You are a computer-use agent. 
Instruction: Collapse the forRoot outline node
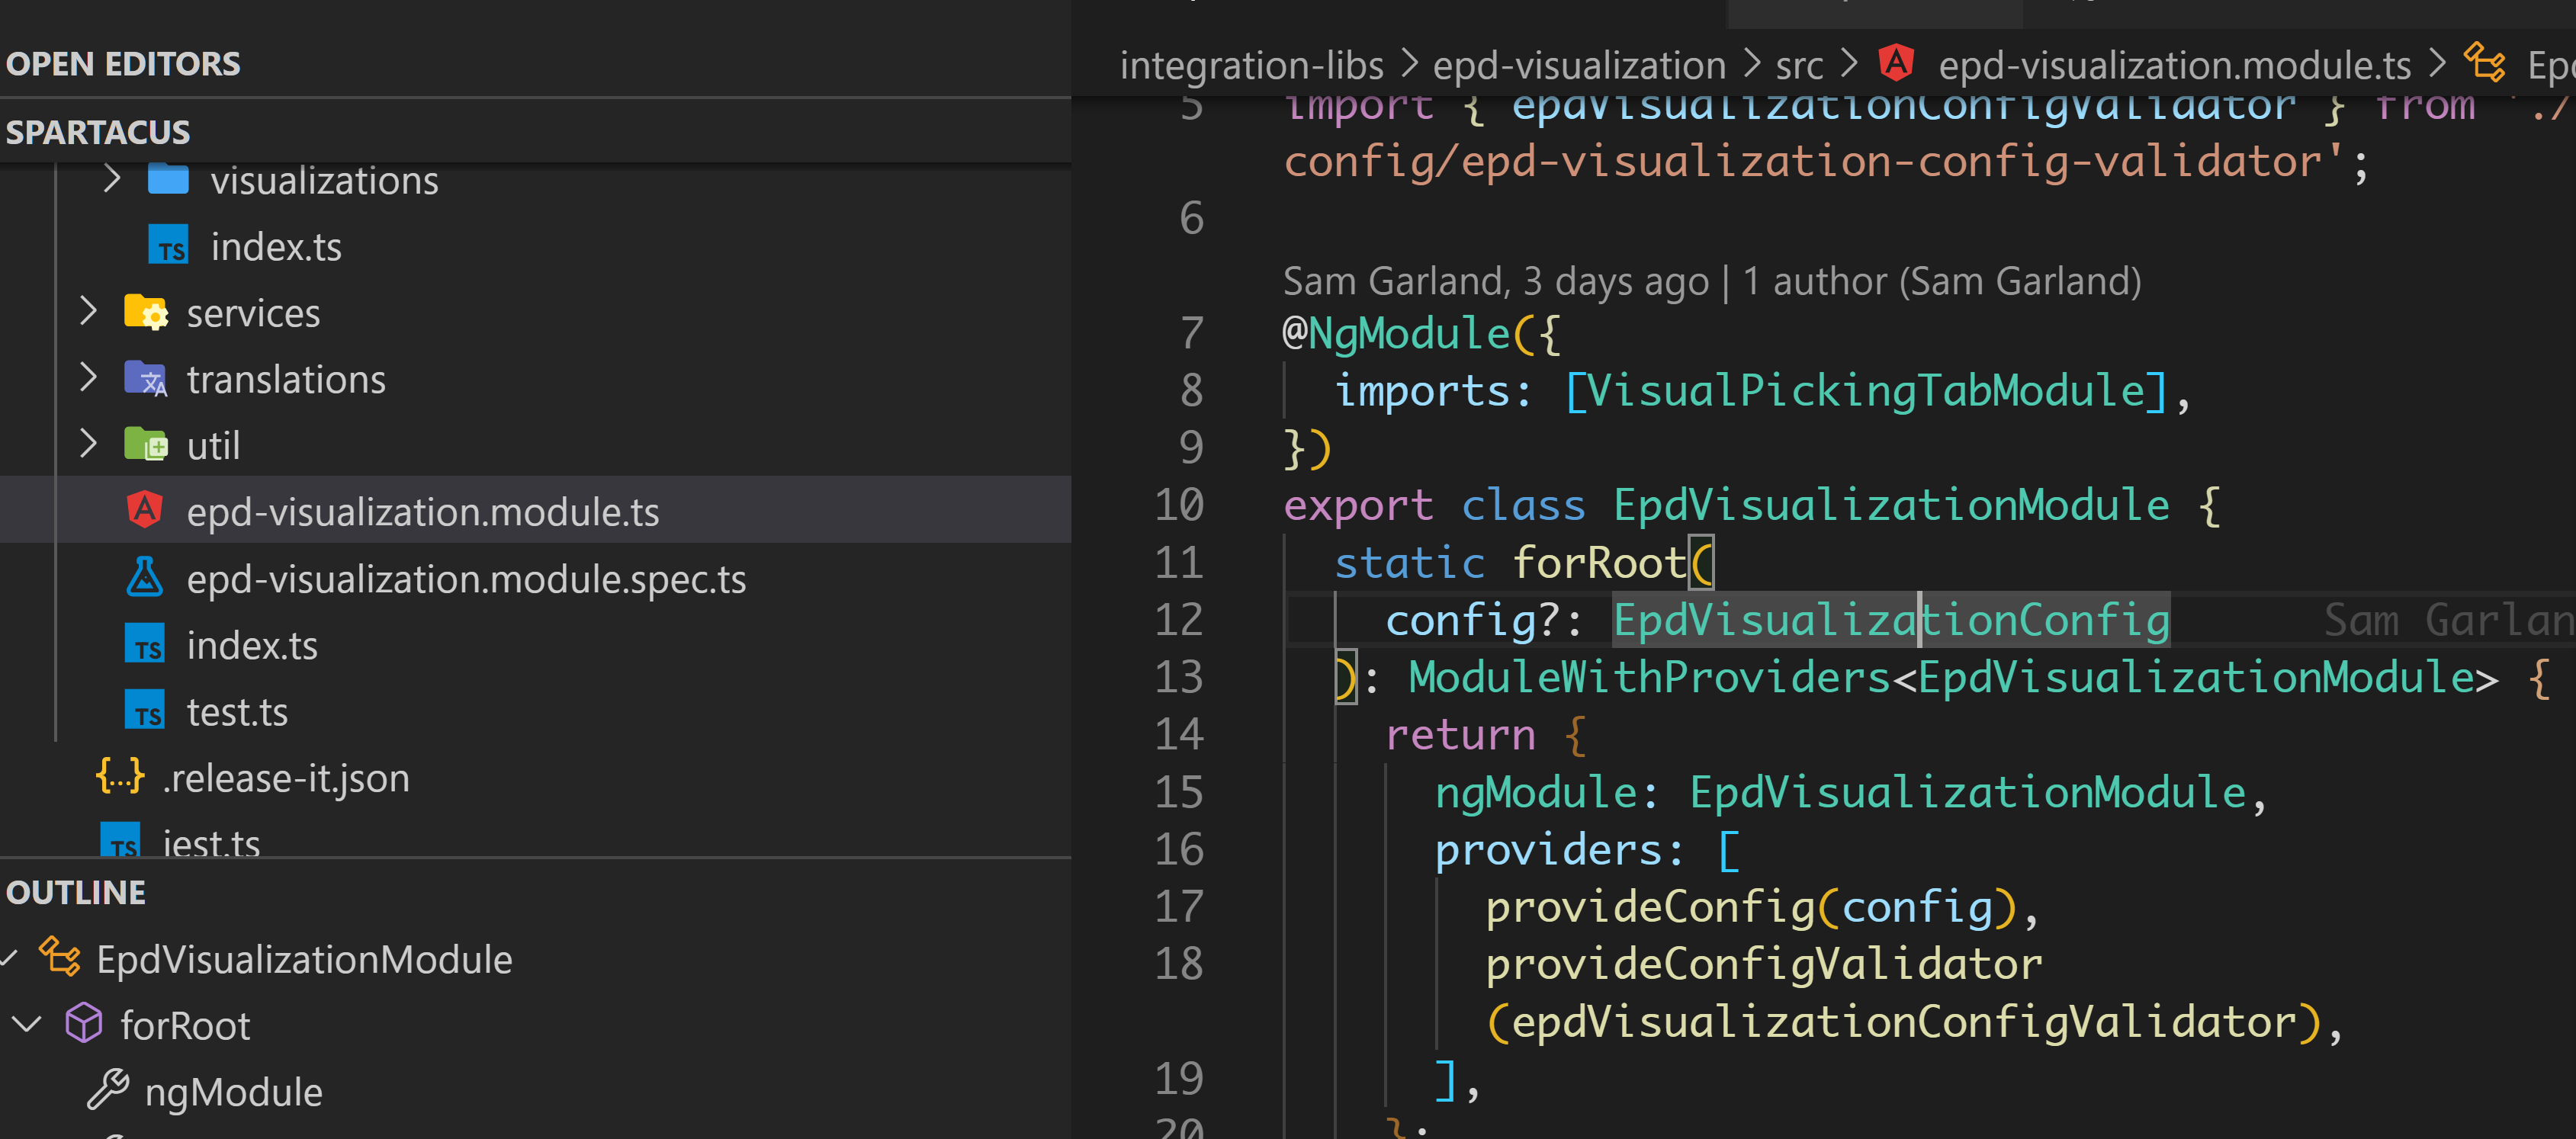click(x=26, y=1024)
